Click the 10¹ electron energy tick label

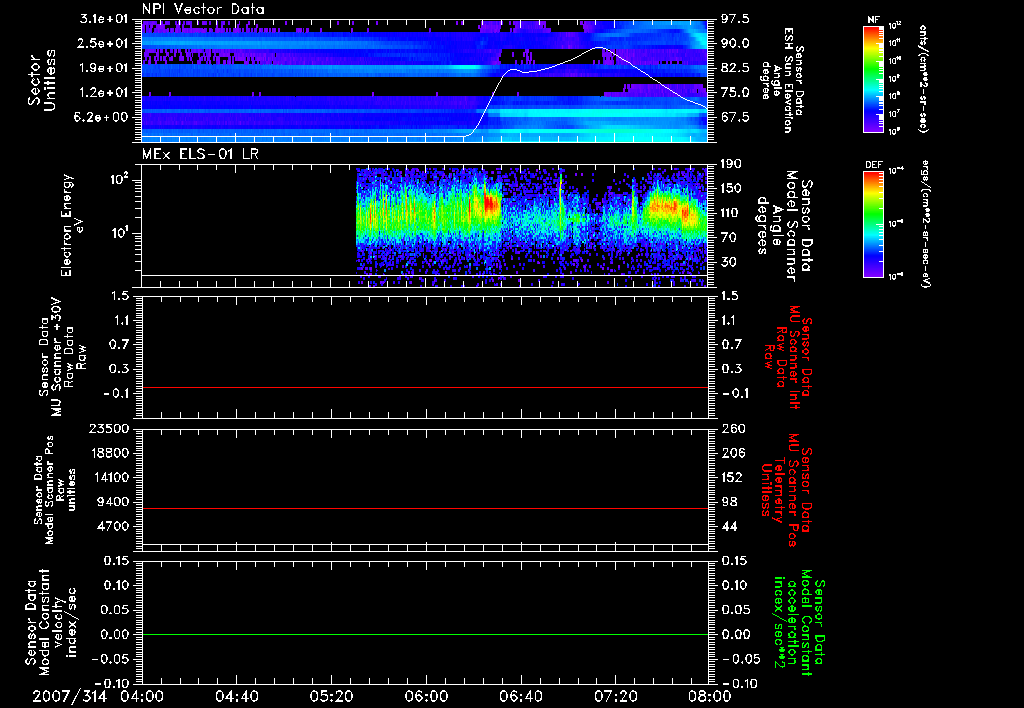[x=118, y=232]
